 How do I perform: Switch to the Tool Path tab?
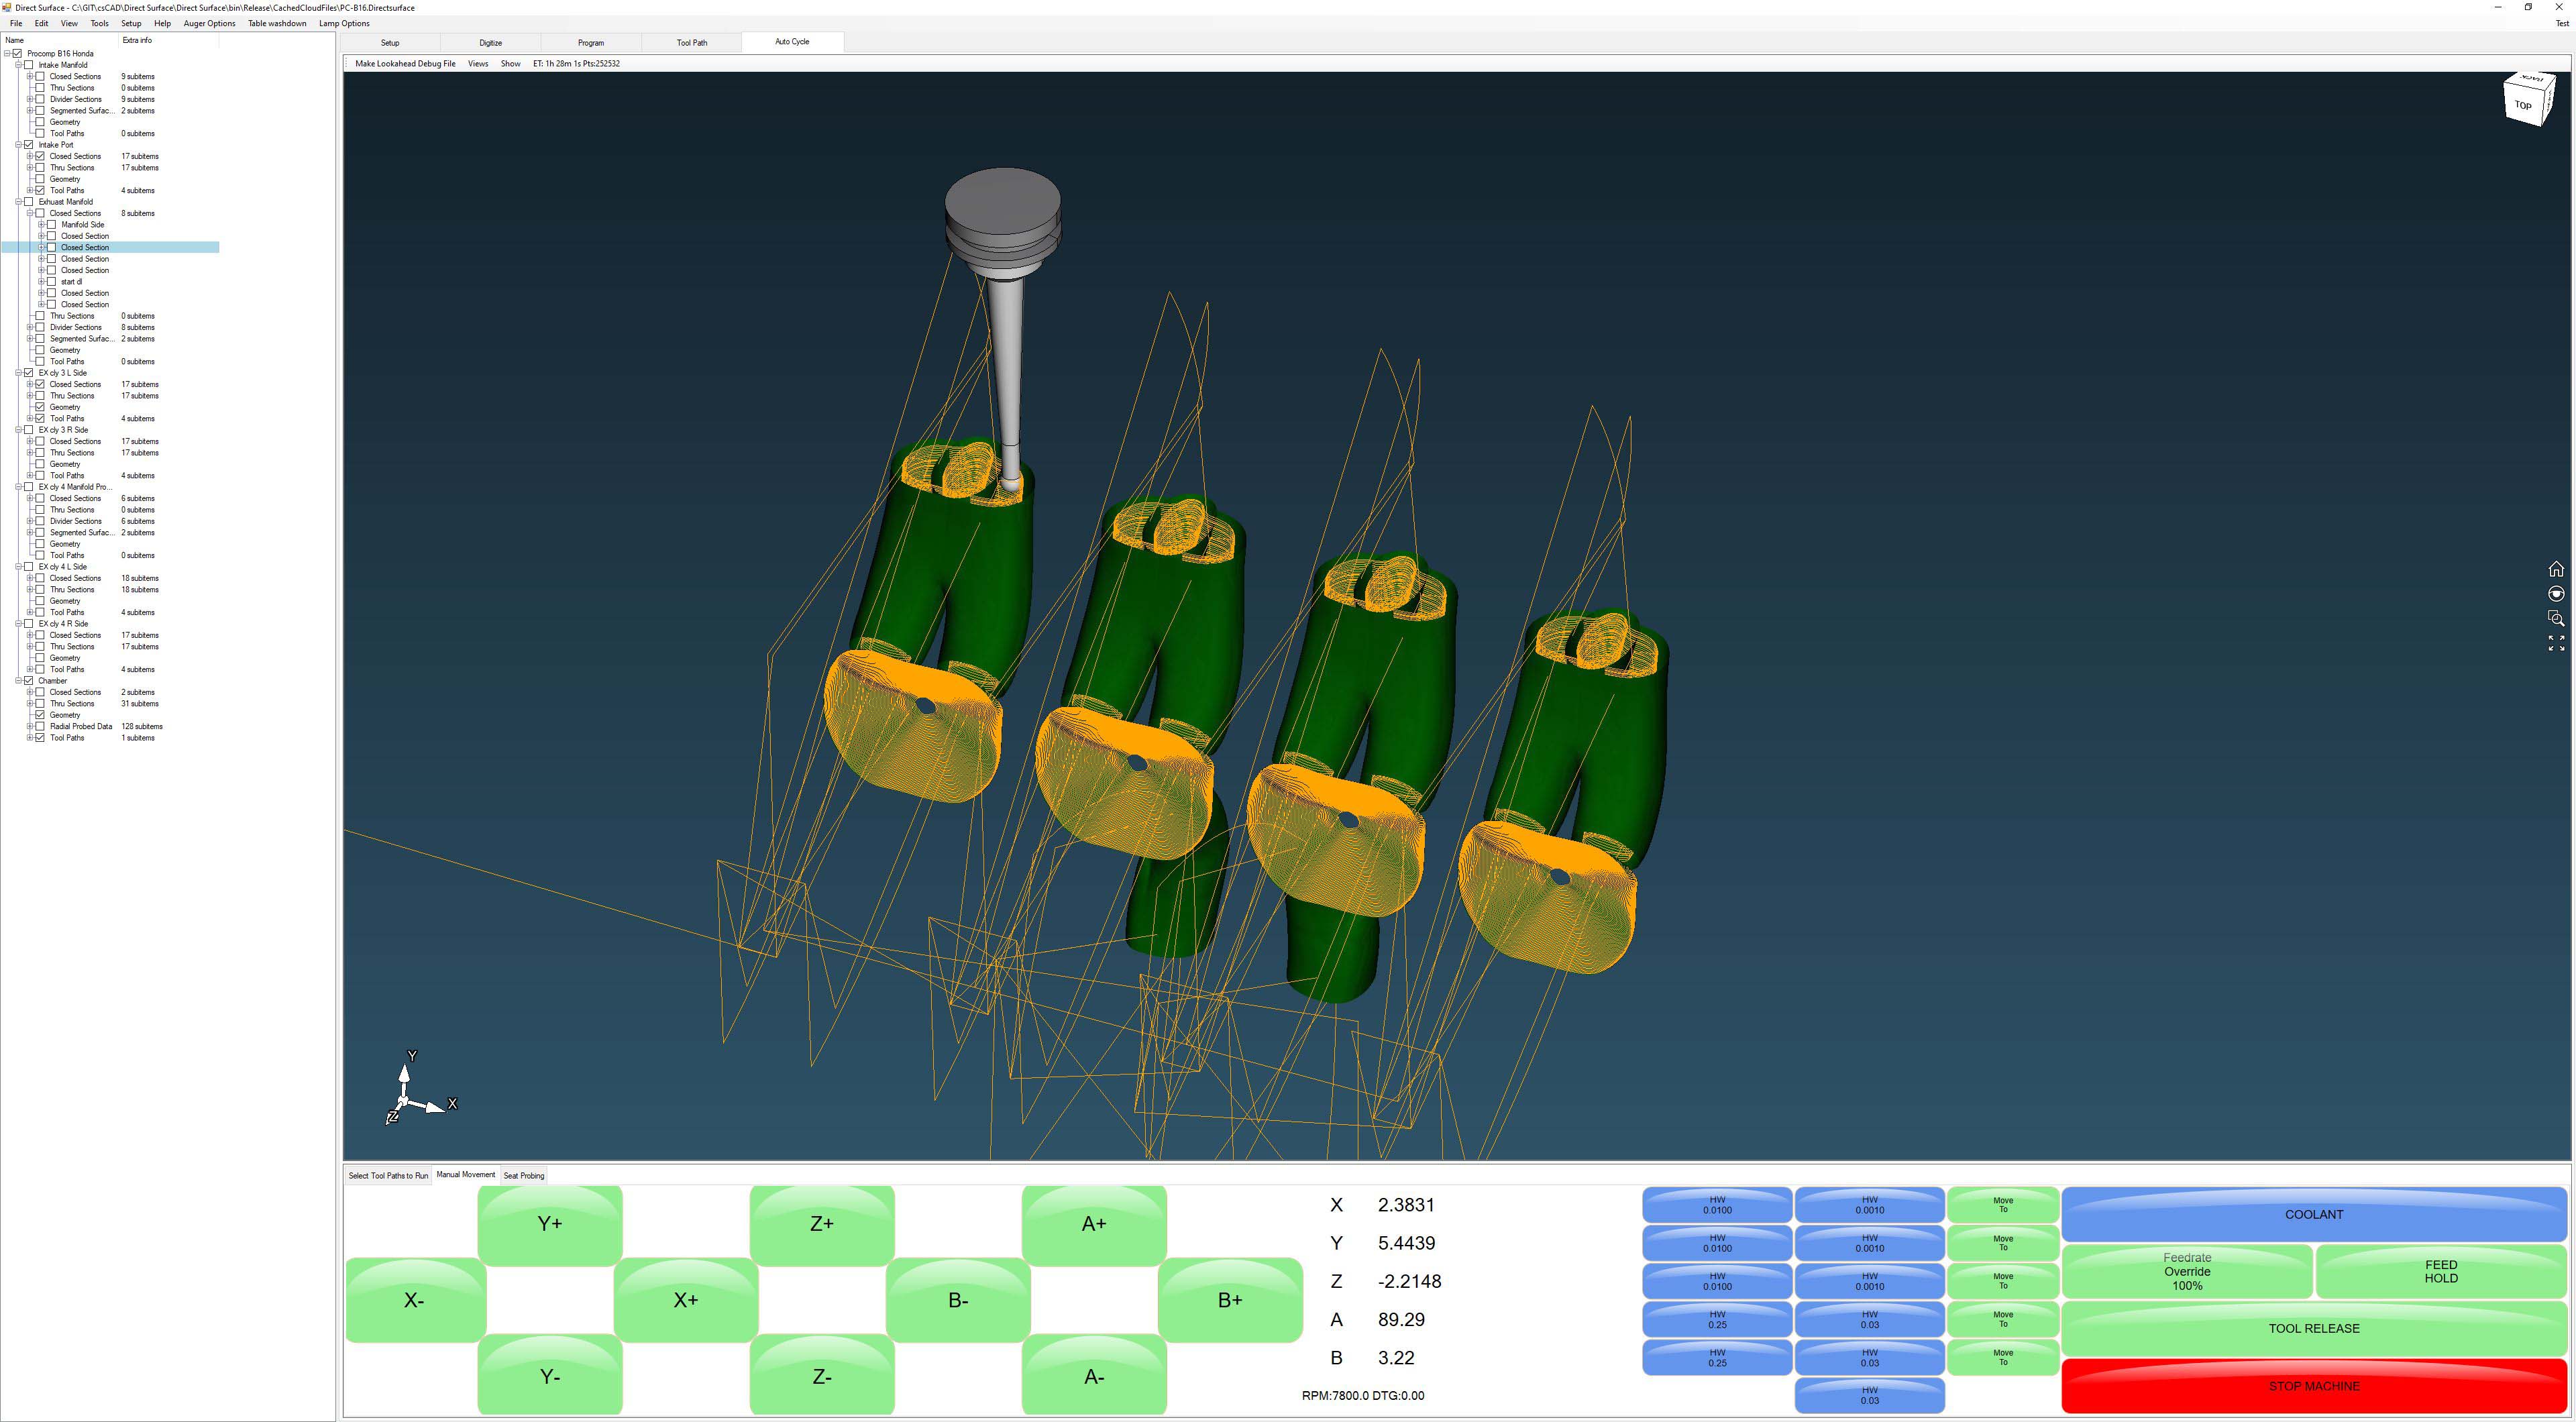(692, 43)
